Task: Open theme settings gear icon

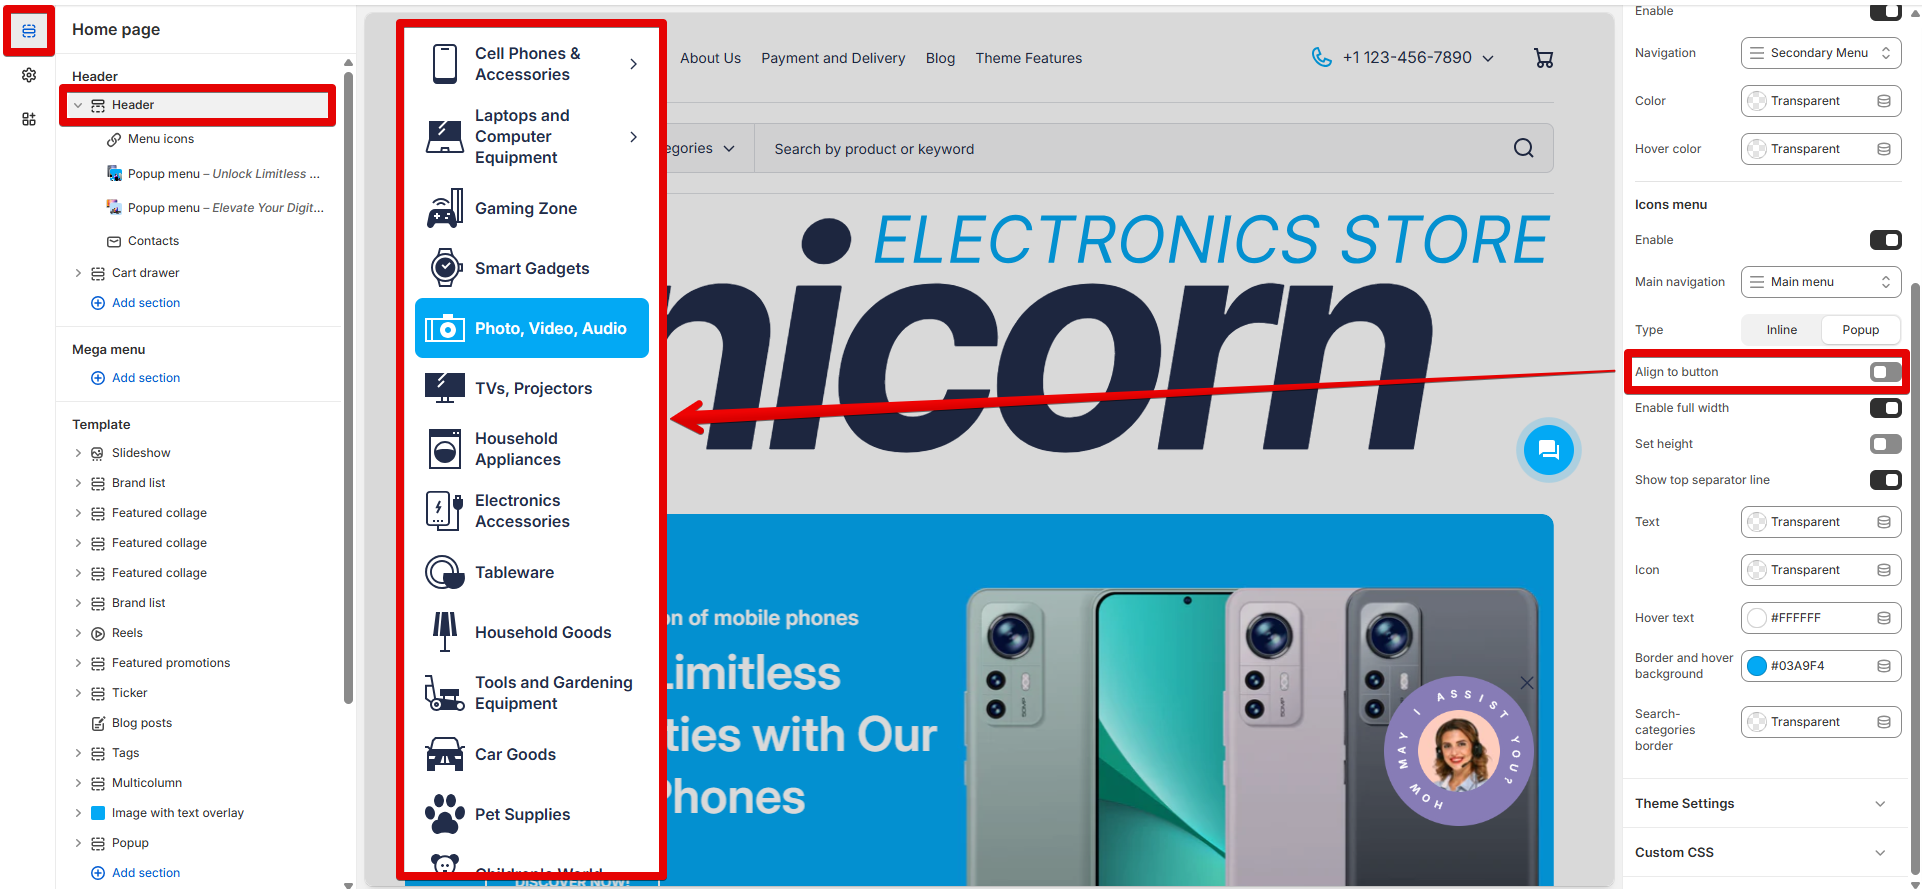Action: (29, 75)
